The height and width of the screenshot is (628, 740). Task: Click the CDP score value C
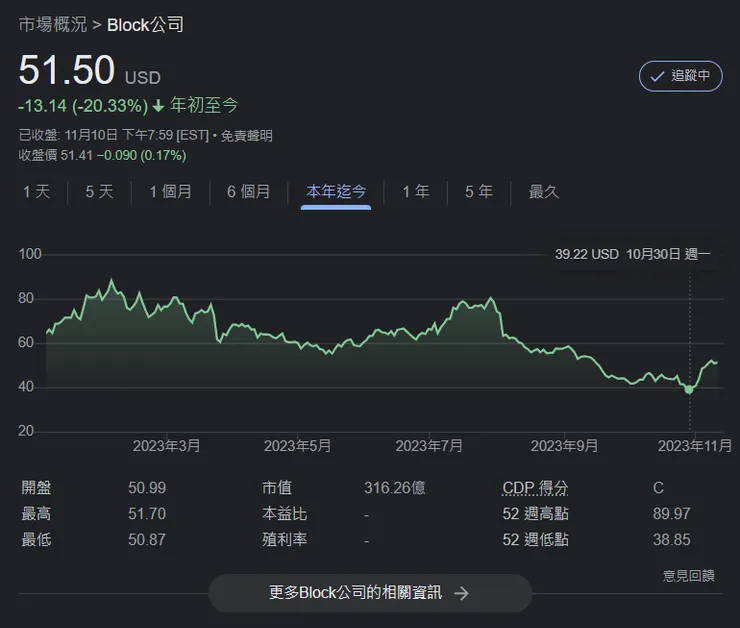point(658,487)
